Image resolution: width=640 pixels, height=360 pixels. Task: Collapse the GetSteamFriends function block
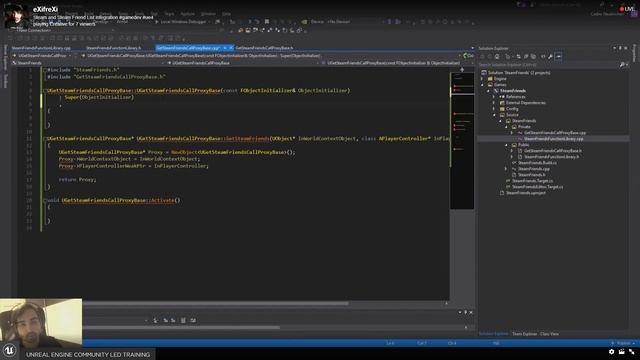pos(45,139)
